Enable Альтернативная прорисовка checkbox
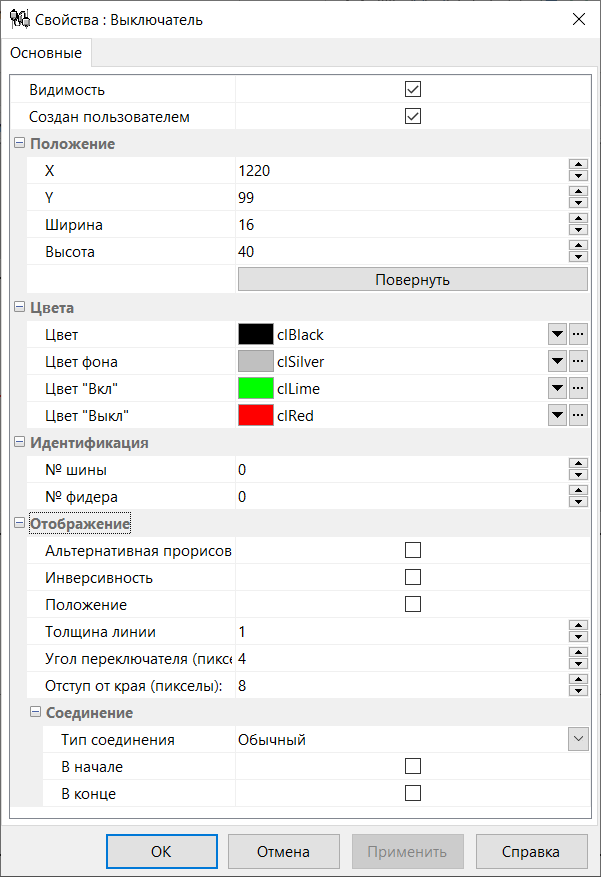The height and width of the screenshot is (877, 601). (x=413, y=550)
